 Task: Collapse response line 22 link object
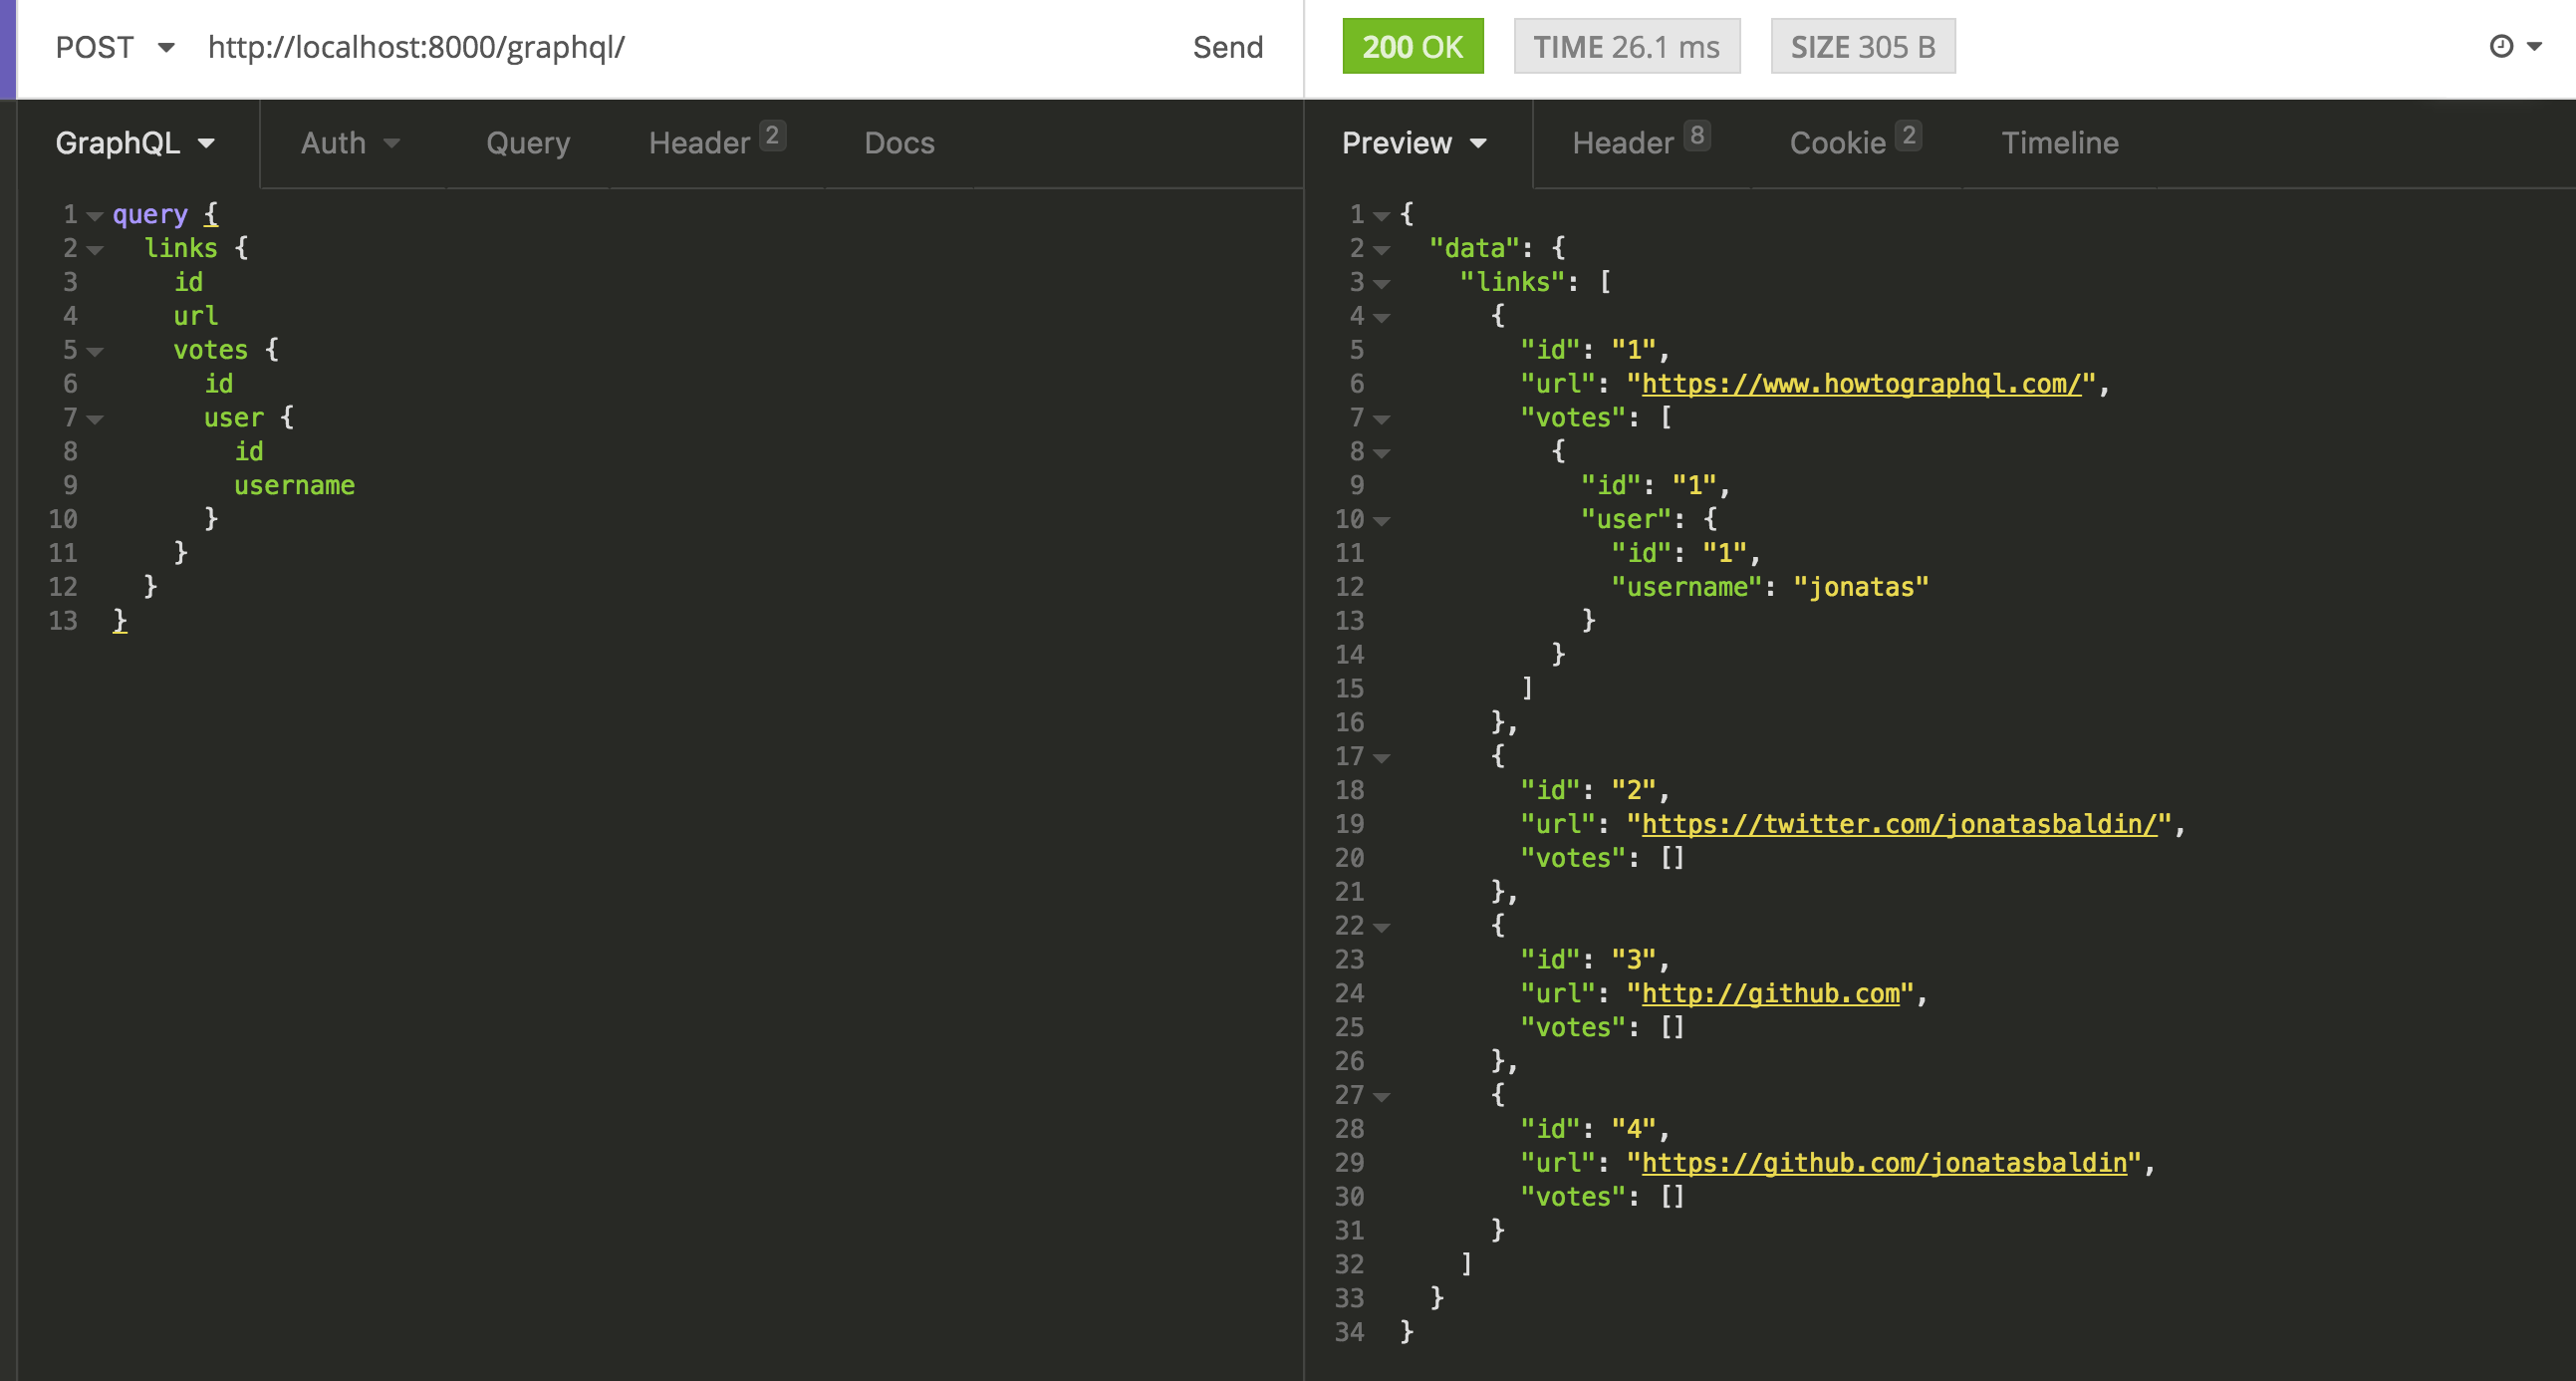pos(1381,928)
